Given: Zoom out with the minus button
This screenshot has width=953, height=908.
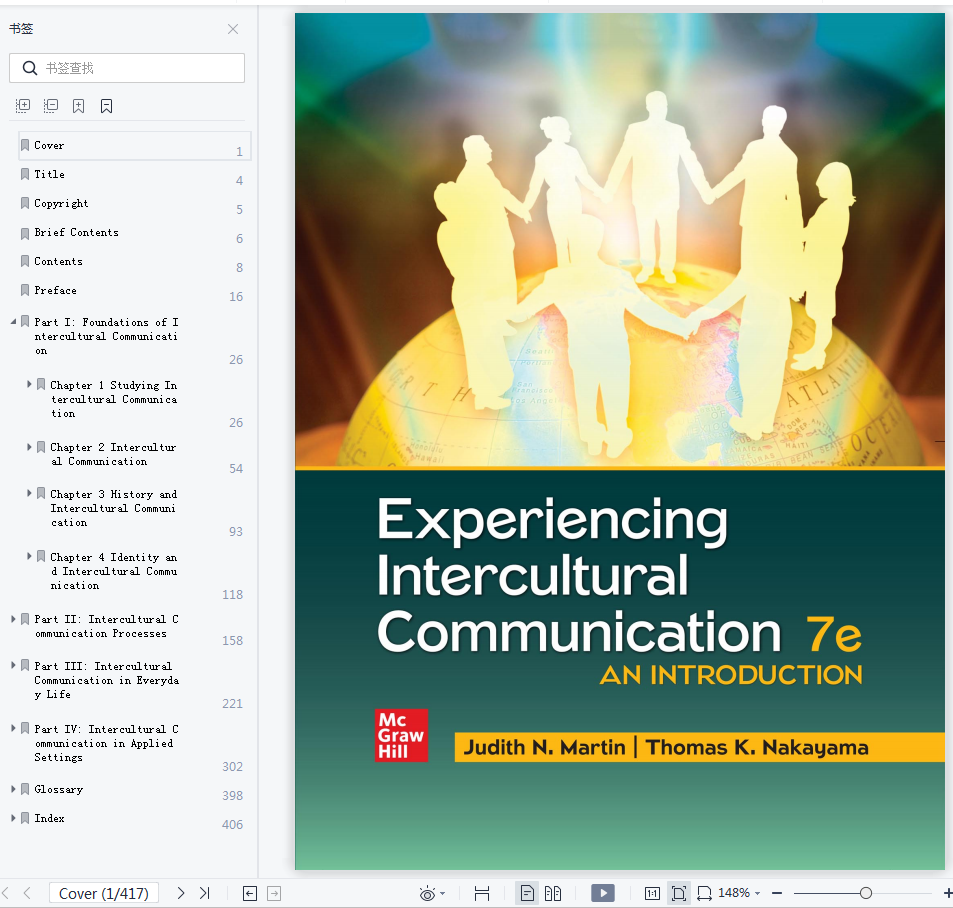Looking at the screenshot, I should pos(777,893).
